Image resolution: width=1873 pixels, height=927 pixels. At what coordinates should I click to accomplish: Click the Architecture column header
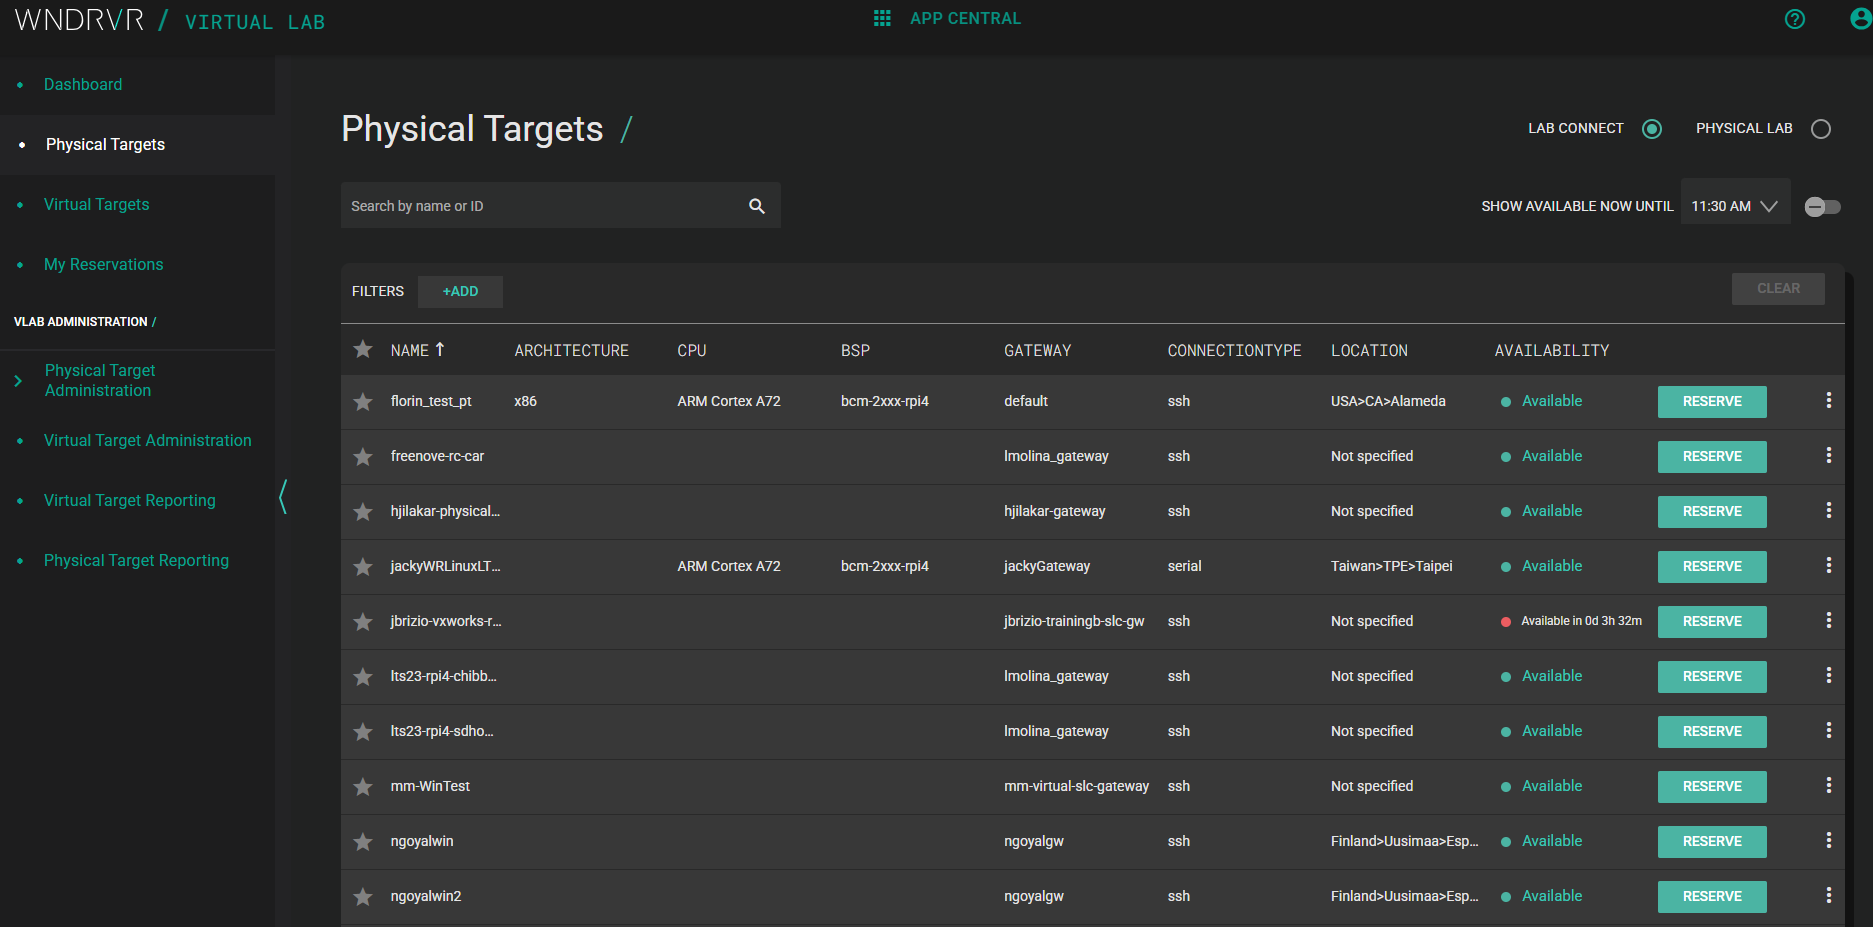pyautogui.click(x=571, y=351)
